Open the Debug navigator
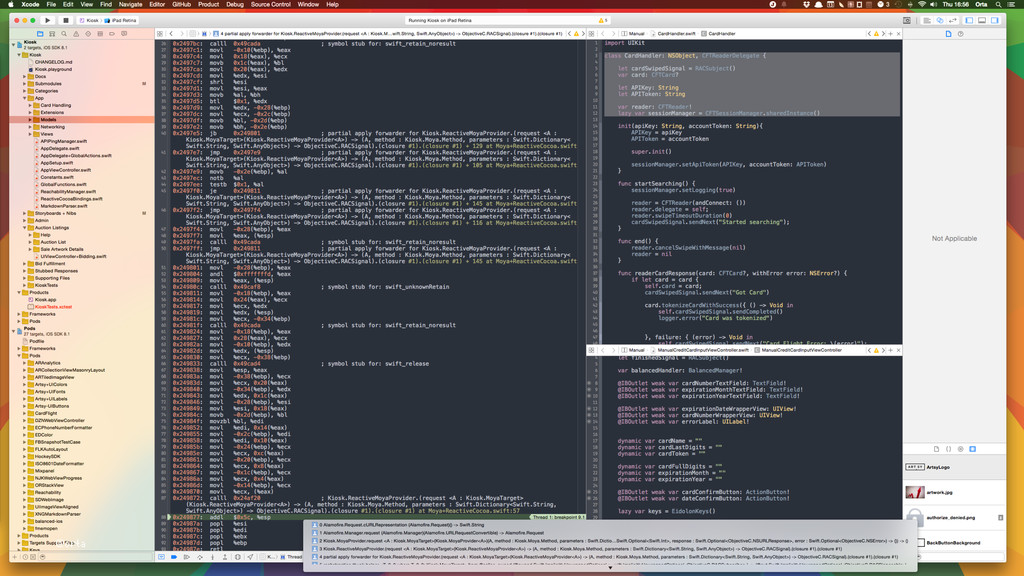This screenshot has width=1024, height=576. (x=100, y=33)
